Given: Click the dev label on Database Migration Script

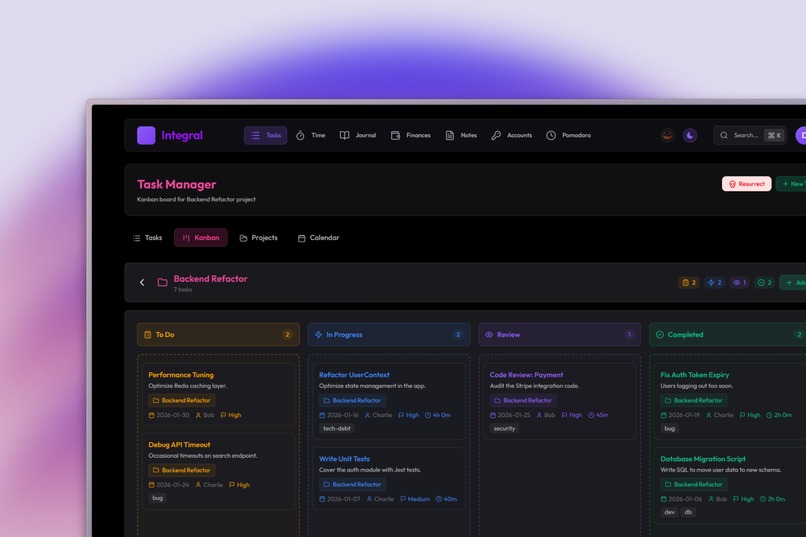Looking at the screenshot, I should click(x=669, y=512).
